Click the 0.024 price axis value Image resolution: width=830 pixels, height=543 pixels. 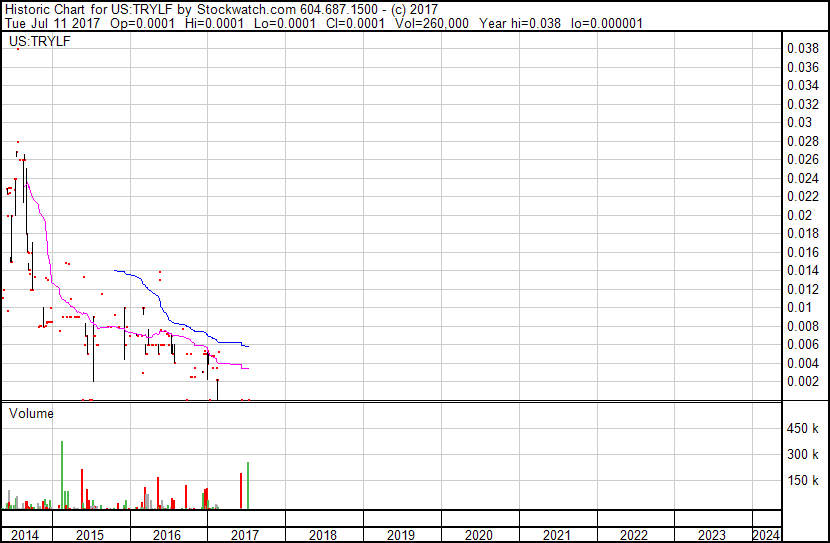(x=803, y=178)
